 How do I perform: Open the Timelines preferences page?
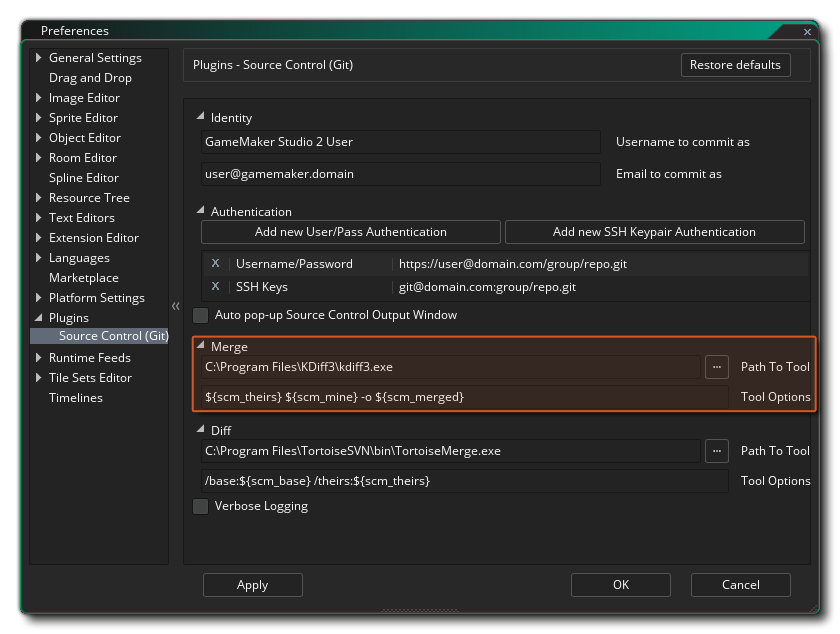coord(75,397)
